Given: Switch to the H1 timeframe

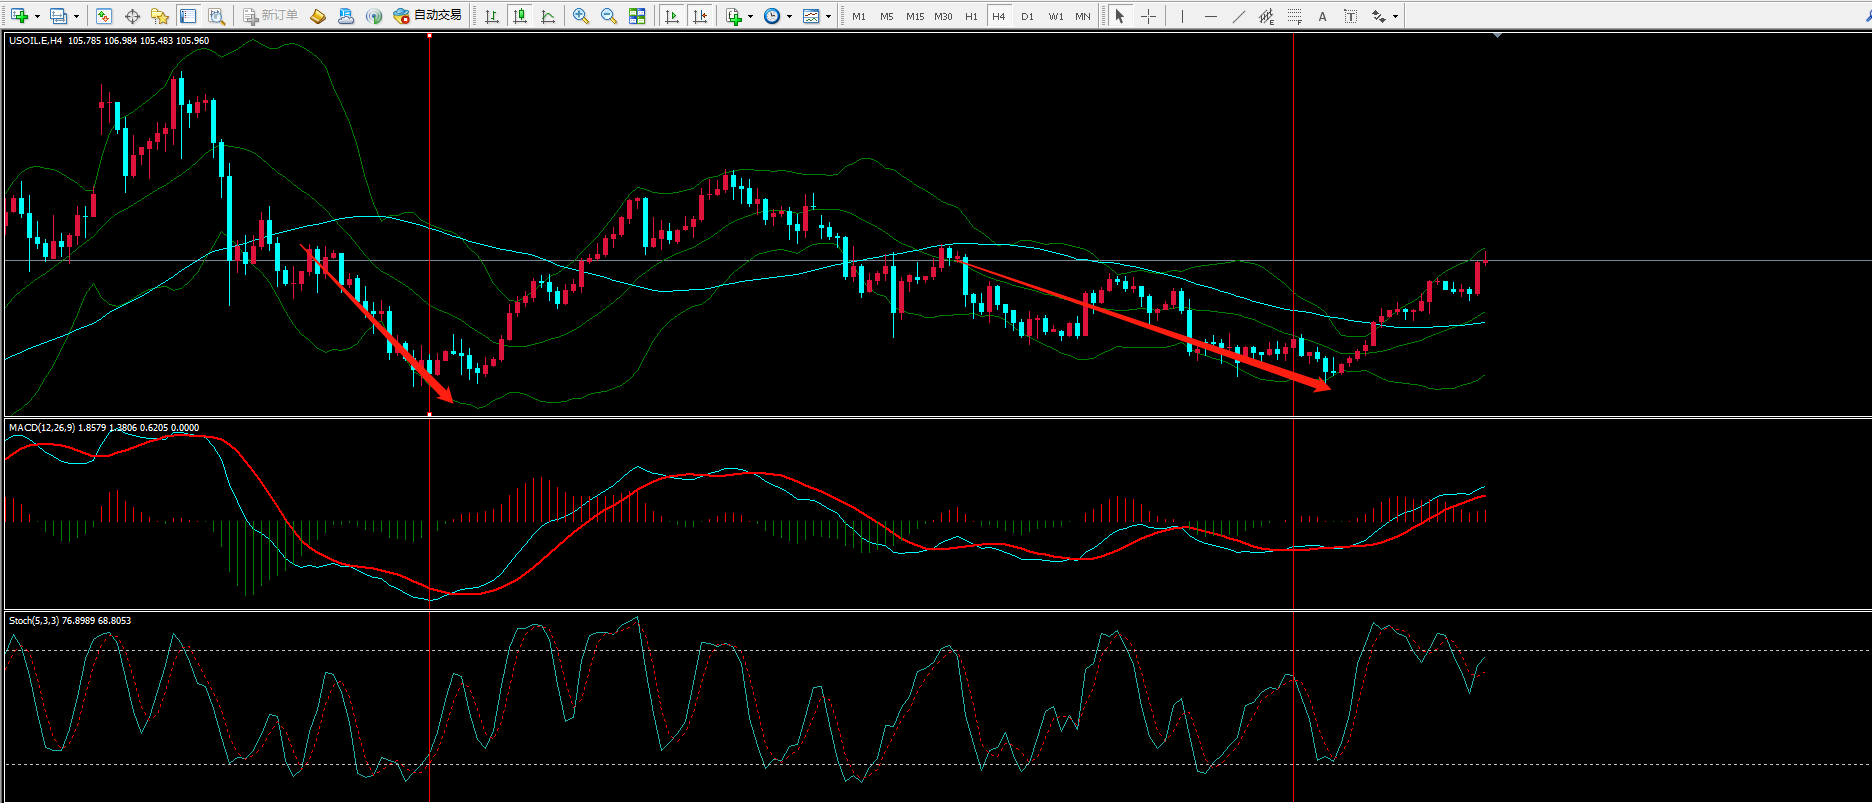Looking at the screenshot, I should (x=971, y=16).
